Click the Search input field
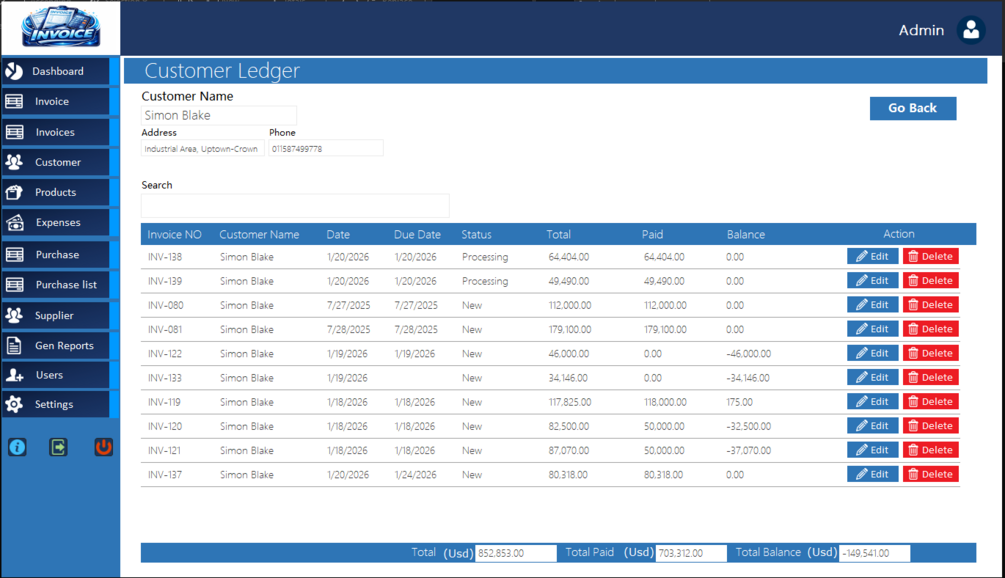 (x=295, y=206)
